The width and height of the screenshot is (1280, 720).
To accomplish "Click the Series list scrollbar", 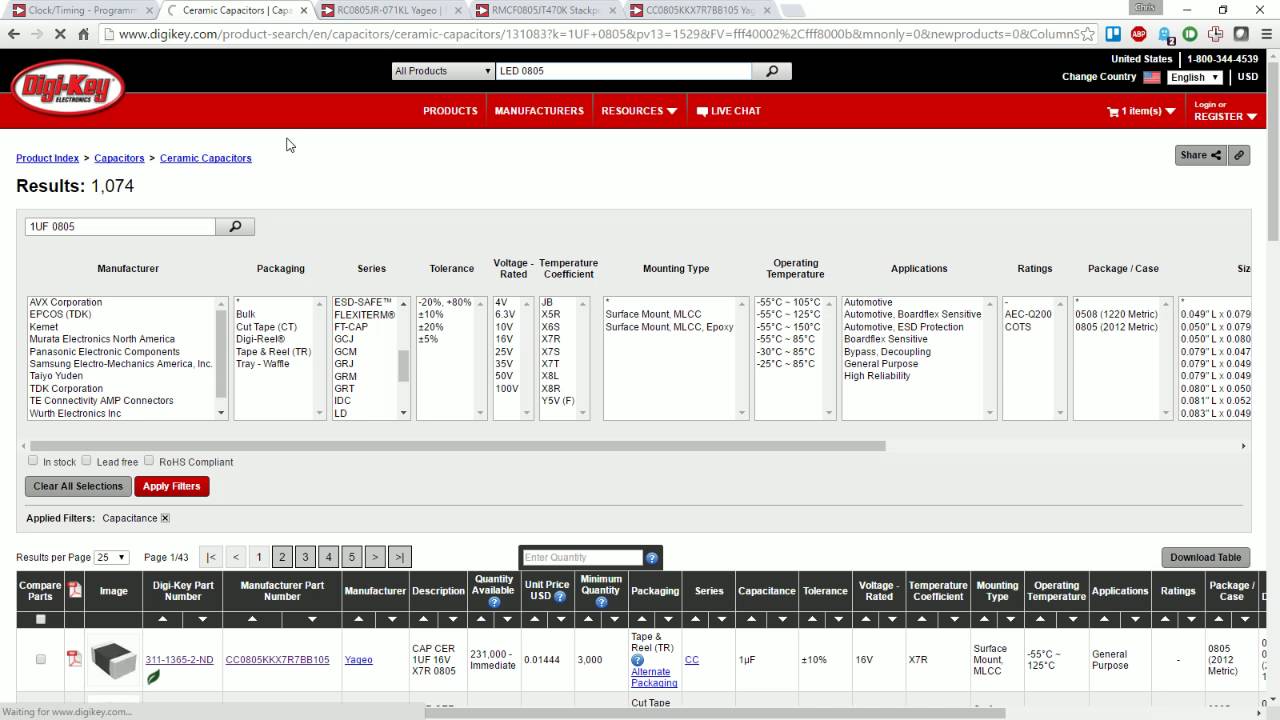I will [x=404, y=365].
